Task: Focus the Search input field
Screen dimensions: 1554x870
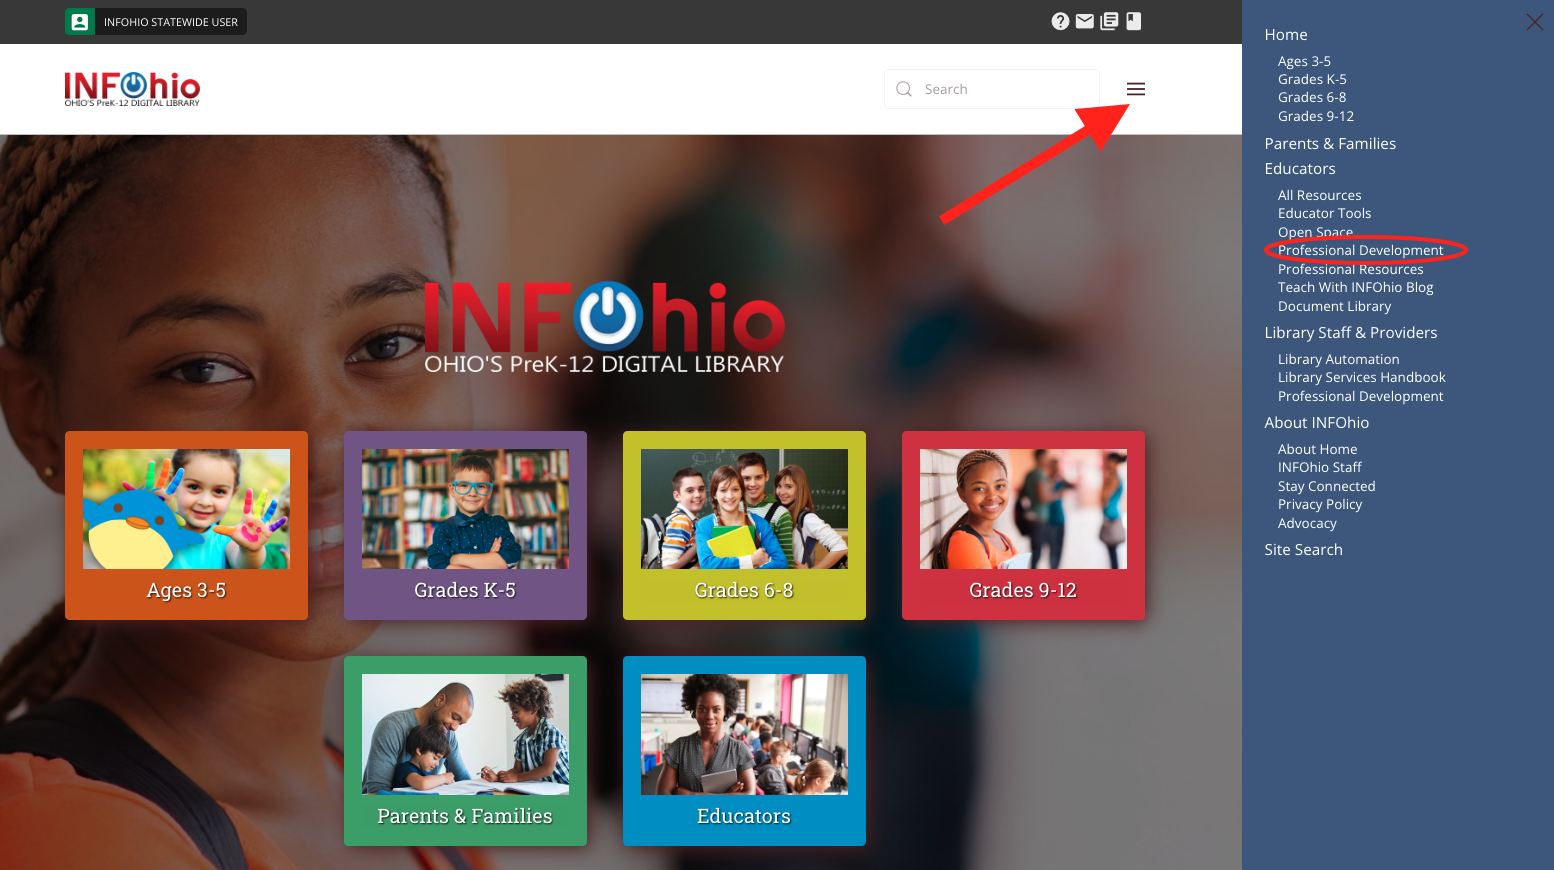Action: pos(992,89)
